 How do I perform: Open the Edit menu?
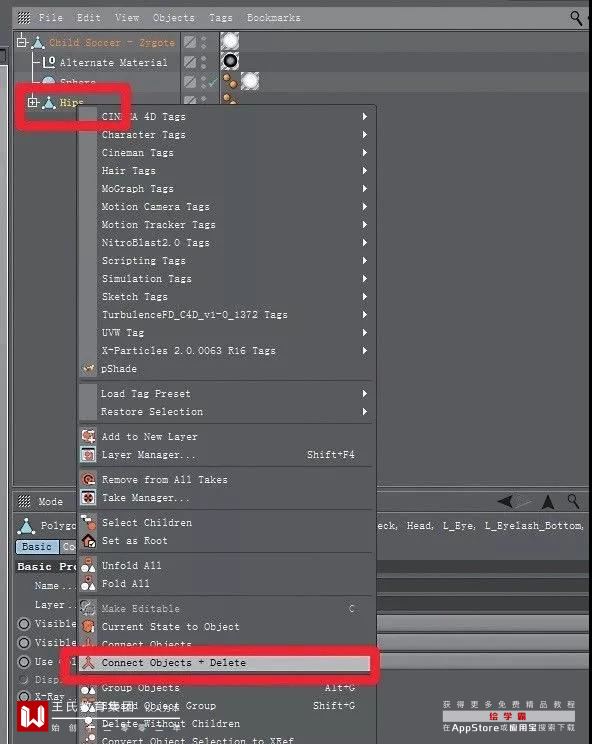(x=89, y=18)
